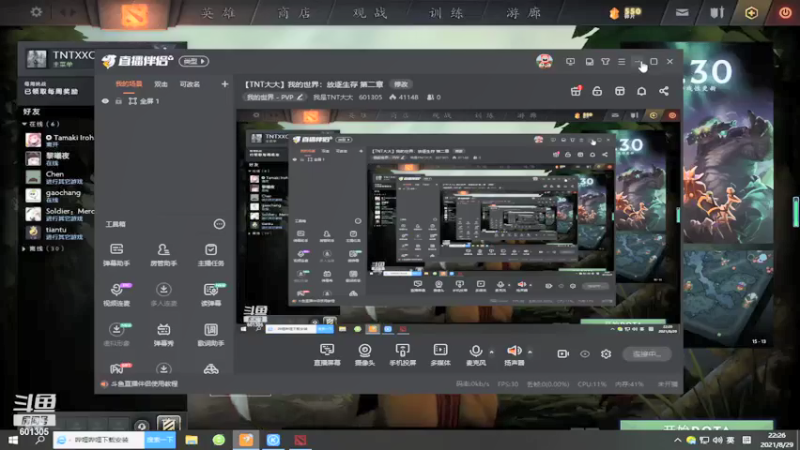Open the 观战 Watch tab in Dota 2
The image size is (800, 450).
370,13
